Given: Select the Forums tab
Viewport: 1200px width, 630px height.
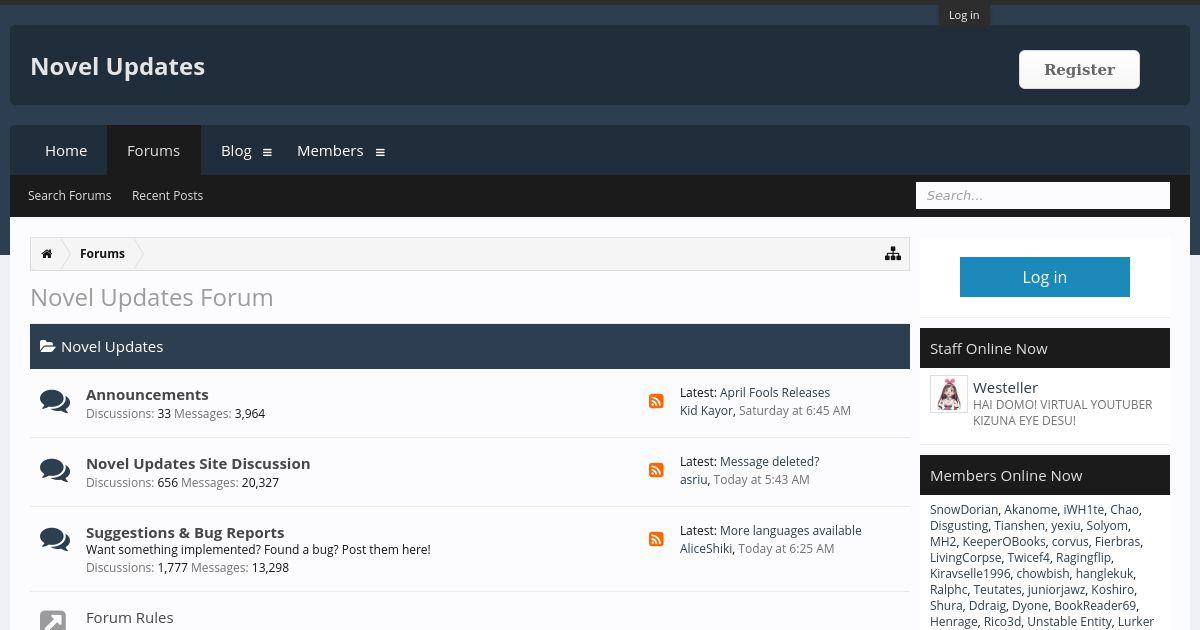Looking at the screenshot, I should pos(153,150).
